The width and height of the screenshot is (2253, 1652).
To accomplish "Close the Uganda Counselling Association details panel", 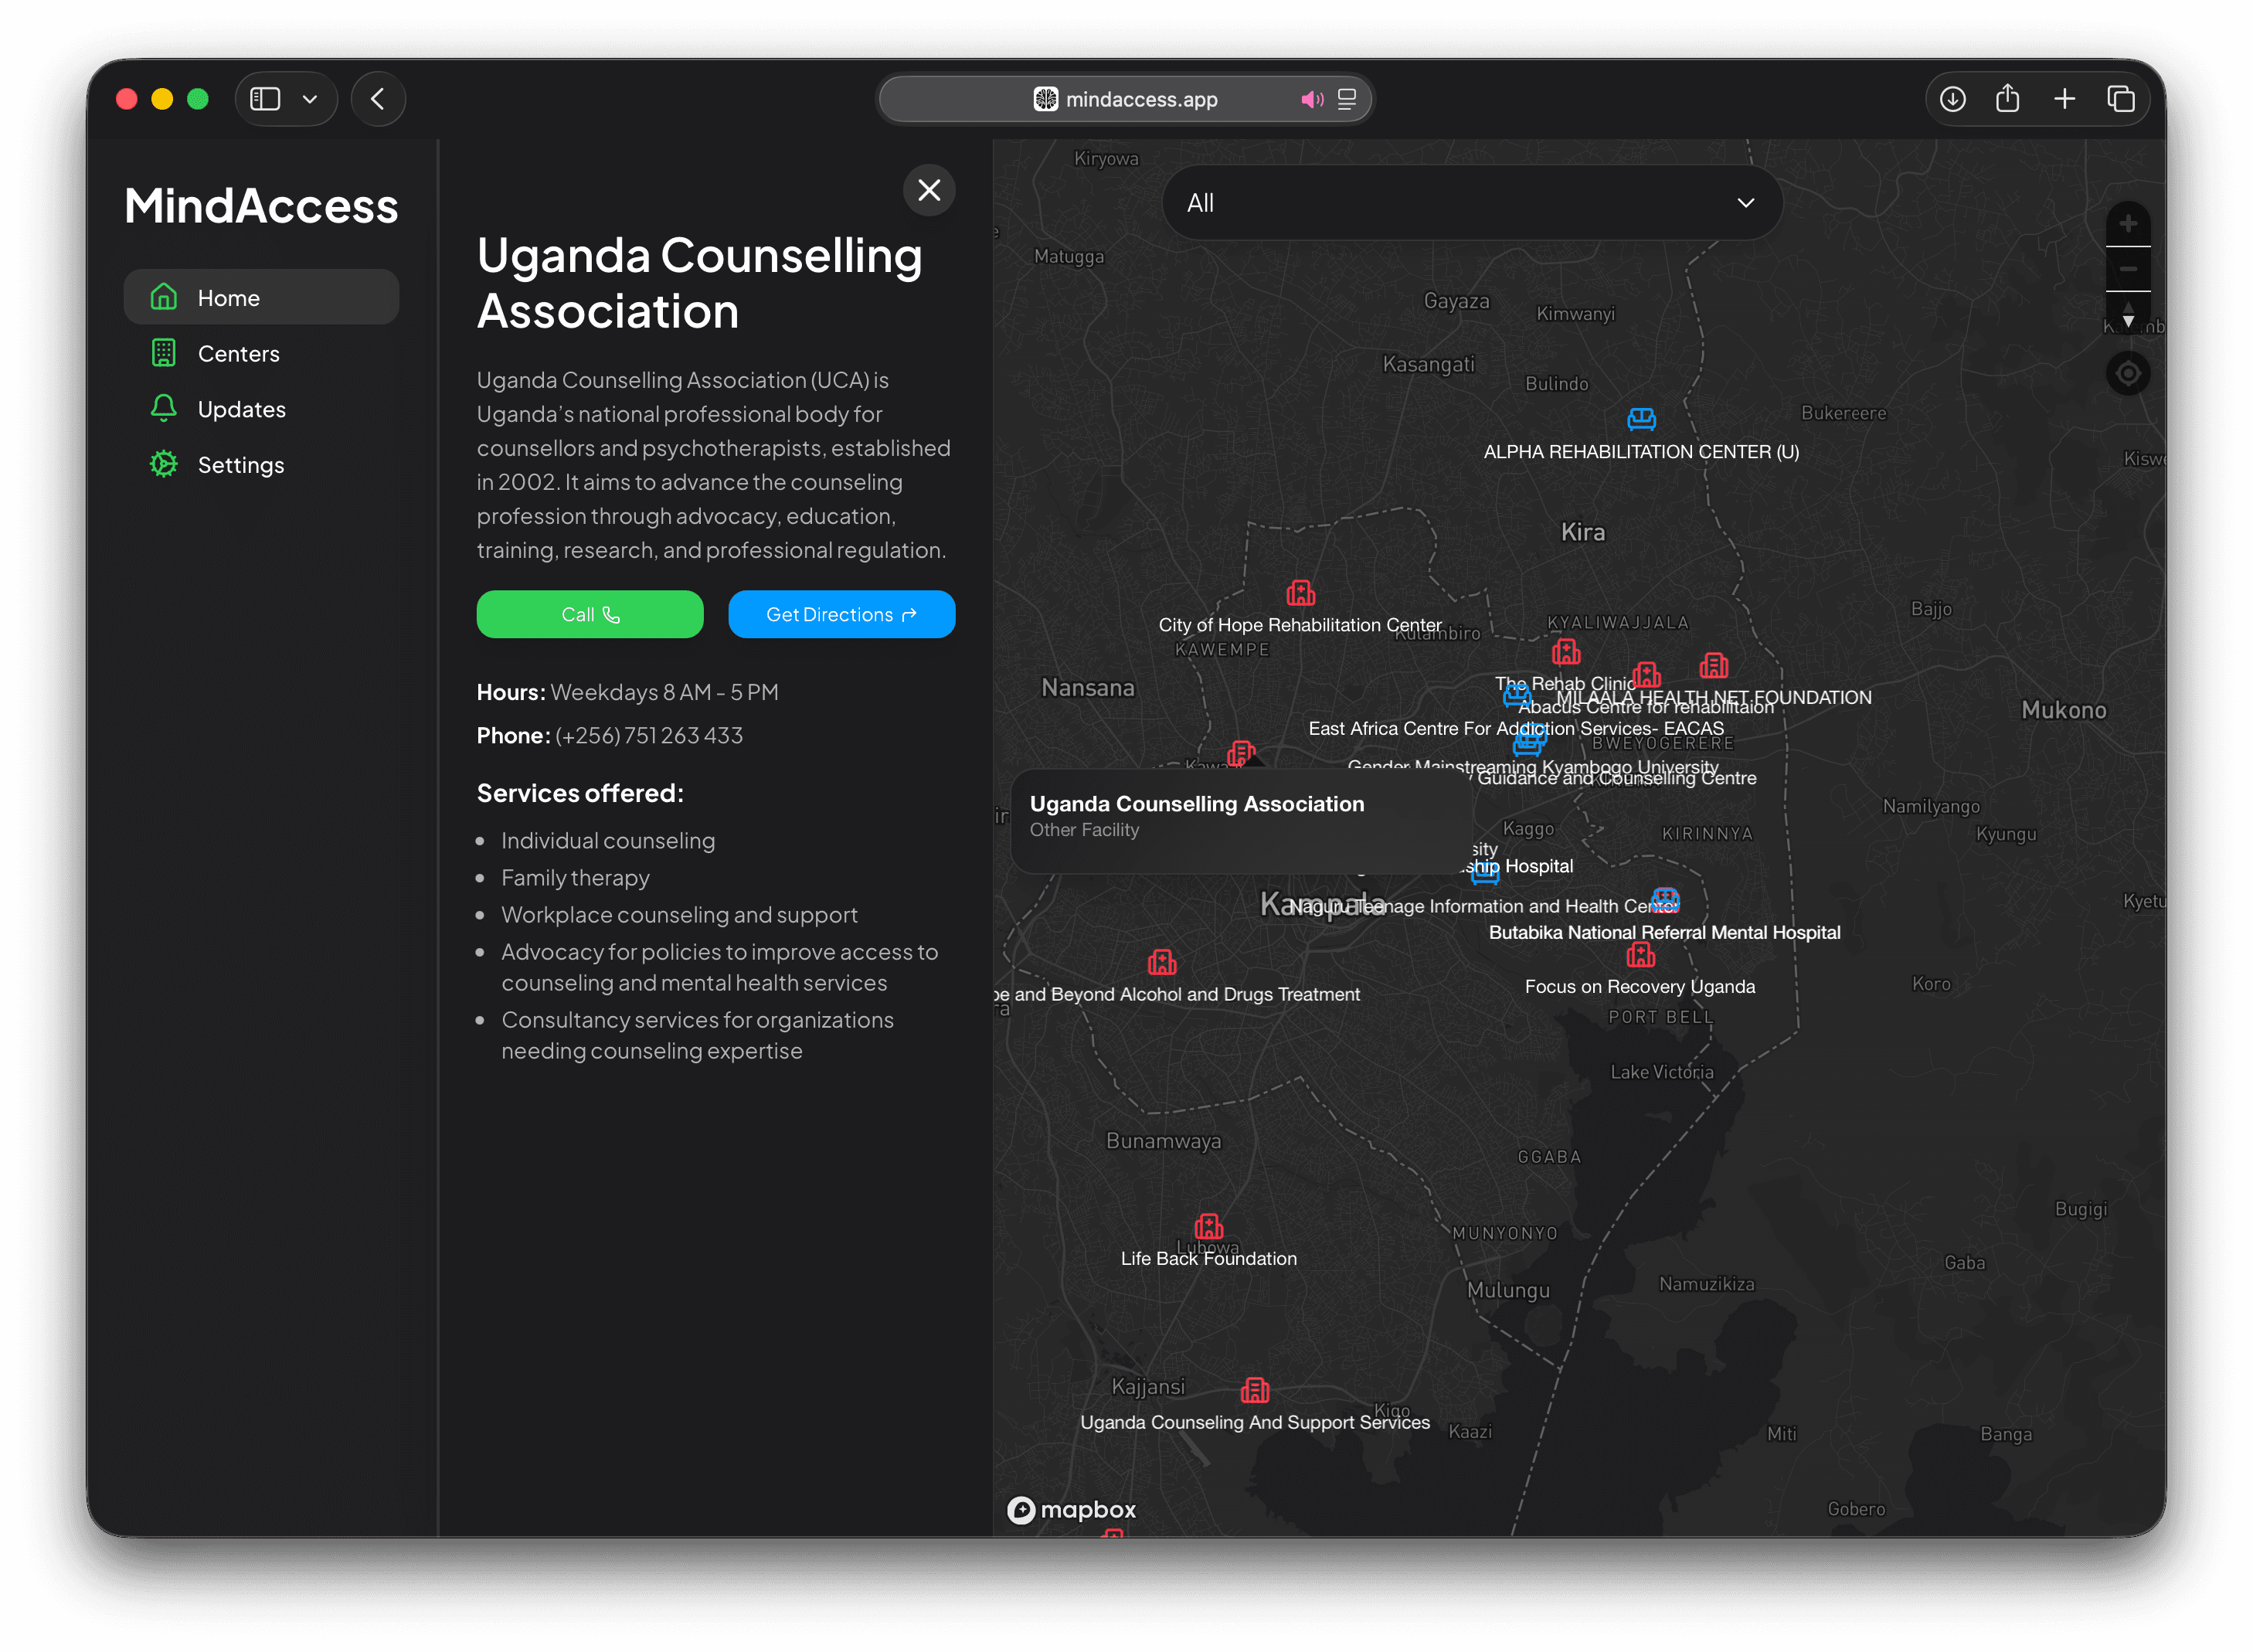I will pos(929,190).
